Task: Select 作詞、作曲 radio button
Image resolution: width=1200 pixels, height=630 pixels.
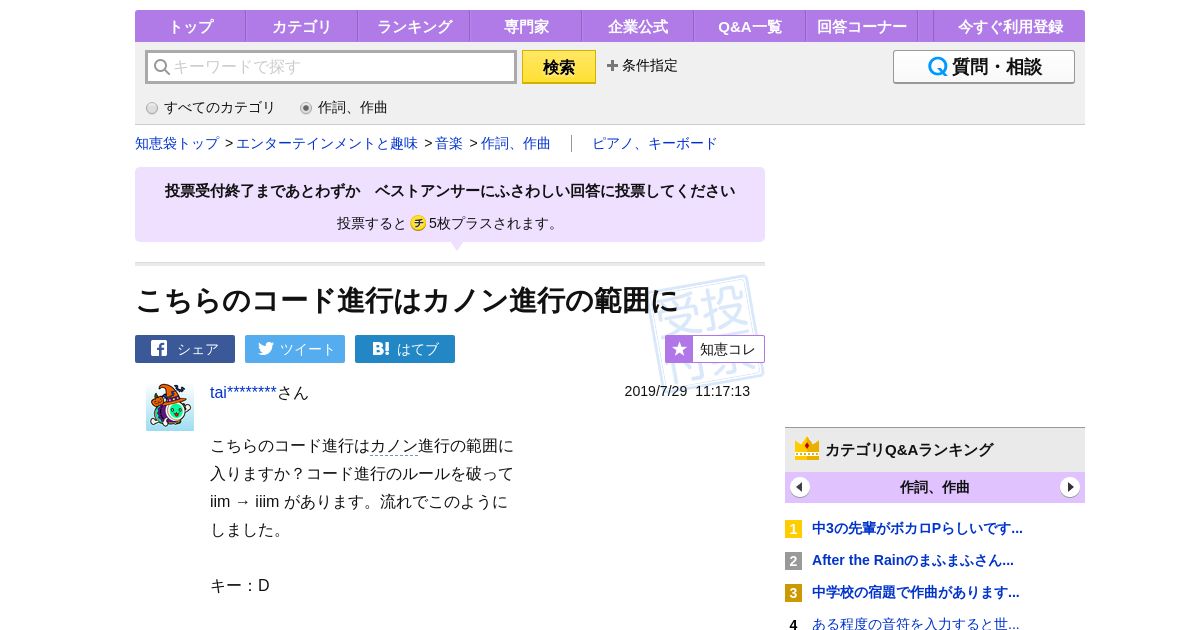Action: 306,108
